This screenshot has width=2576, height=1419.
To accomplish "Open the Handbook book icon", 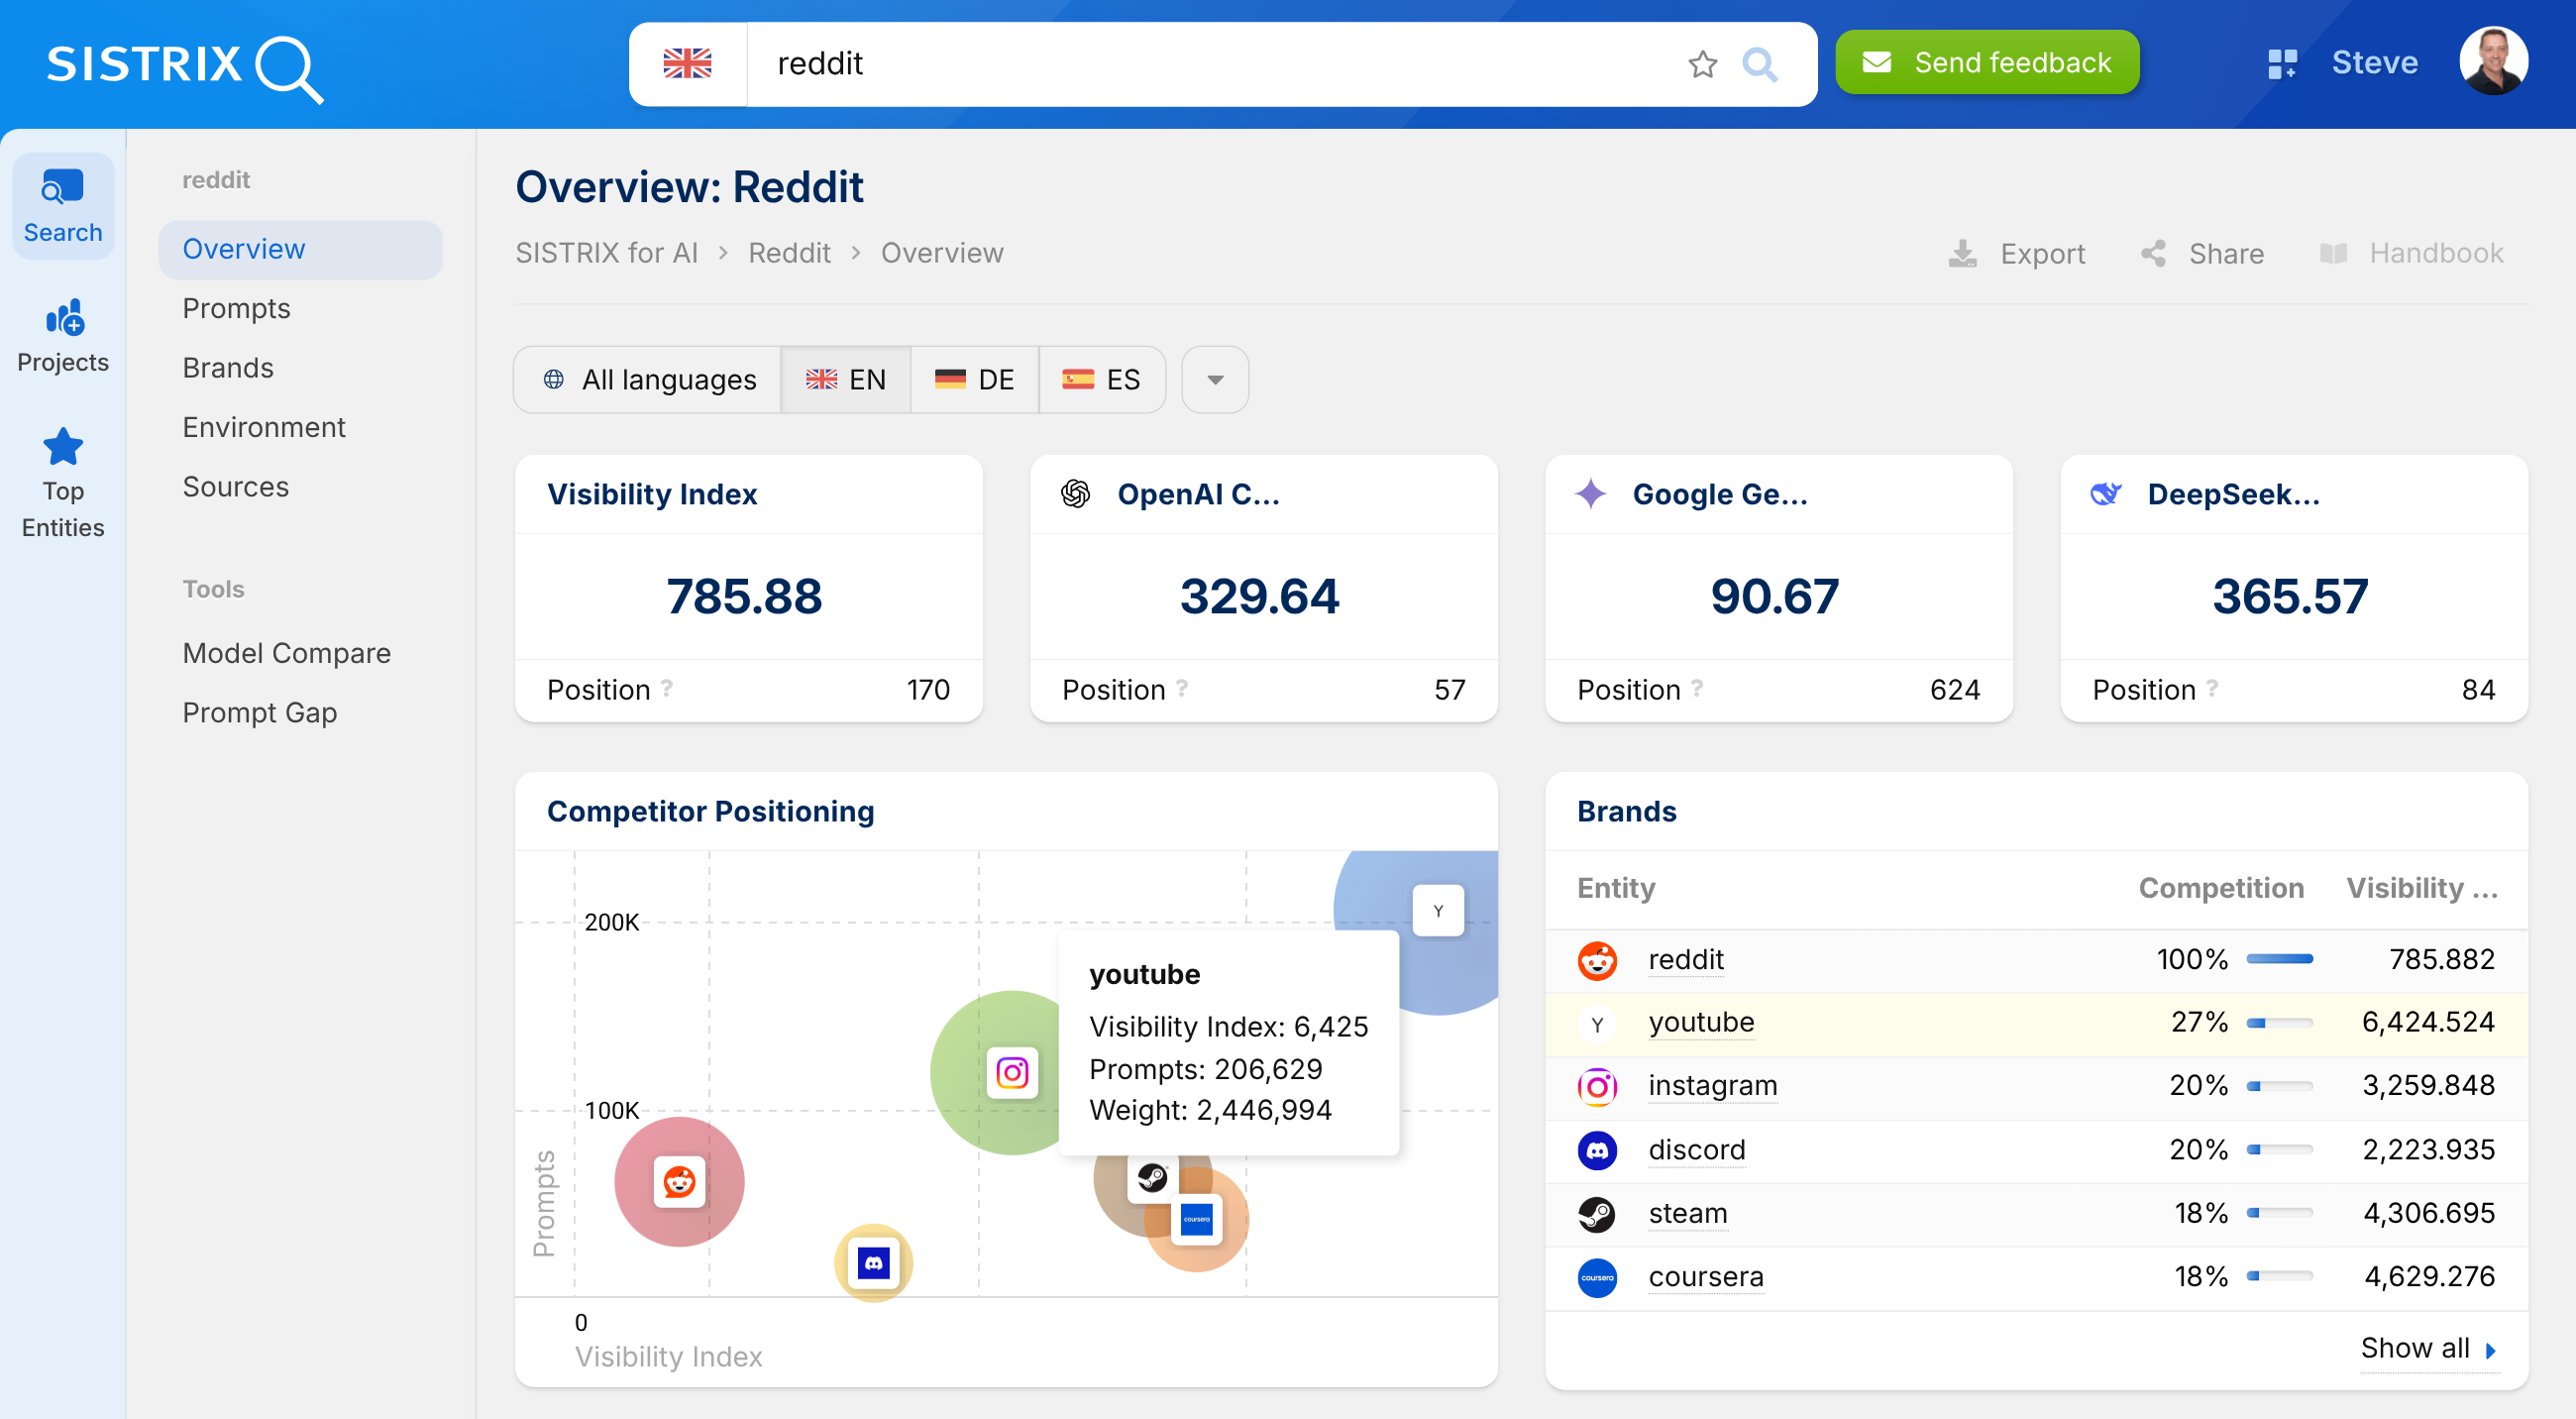I will pos(2333,254).
